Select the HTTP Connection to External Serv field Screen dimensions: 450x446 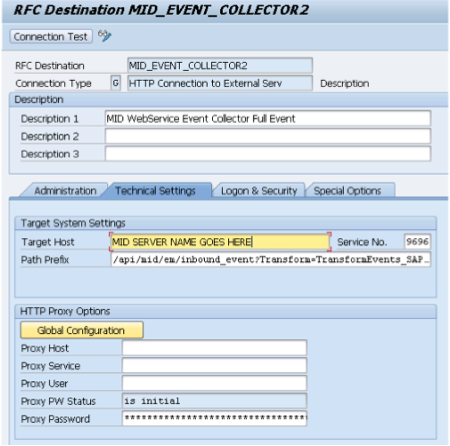[x=220, y=83]
